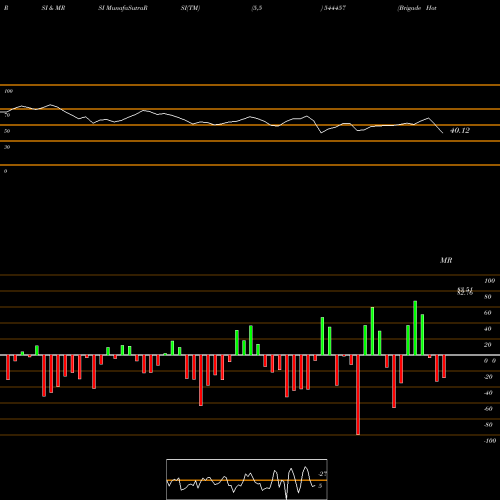Viewport: 500px width, 500px height.
Task: Click the ")544457" stock code text
Action: 333,8
